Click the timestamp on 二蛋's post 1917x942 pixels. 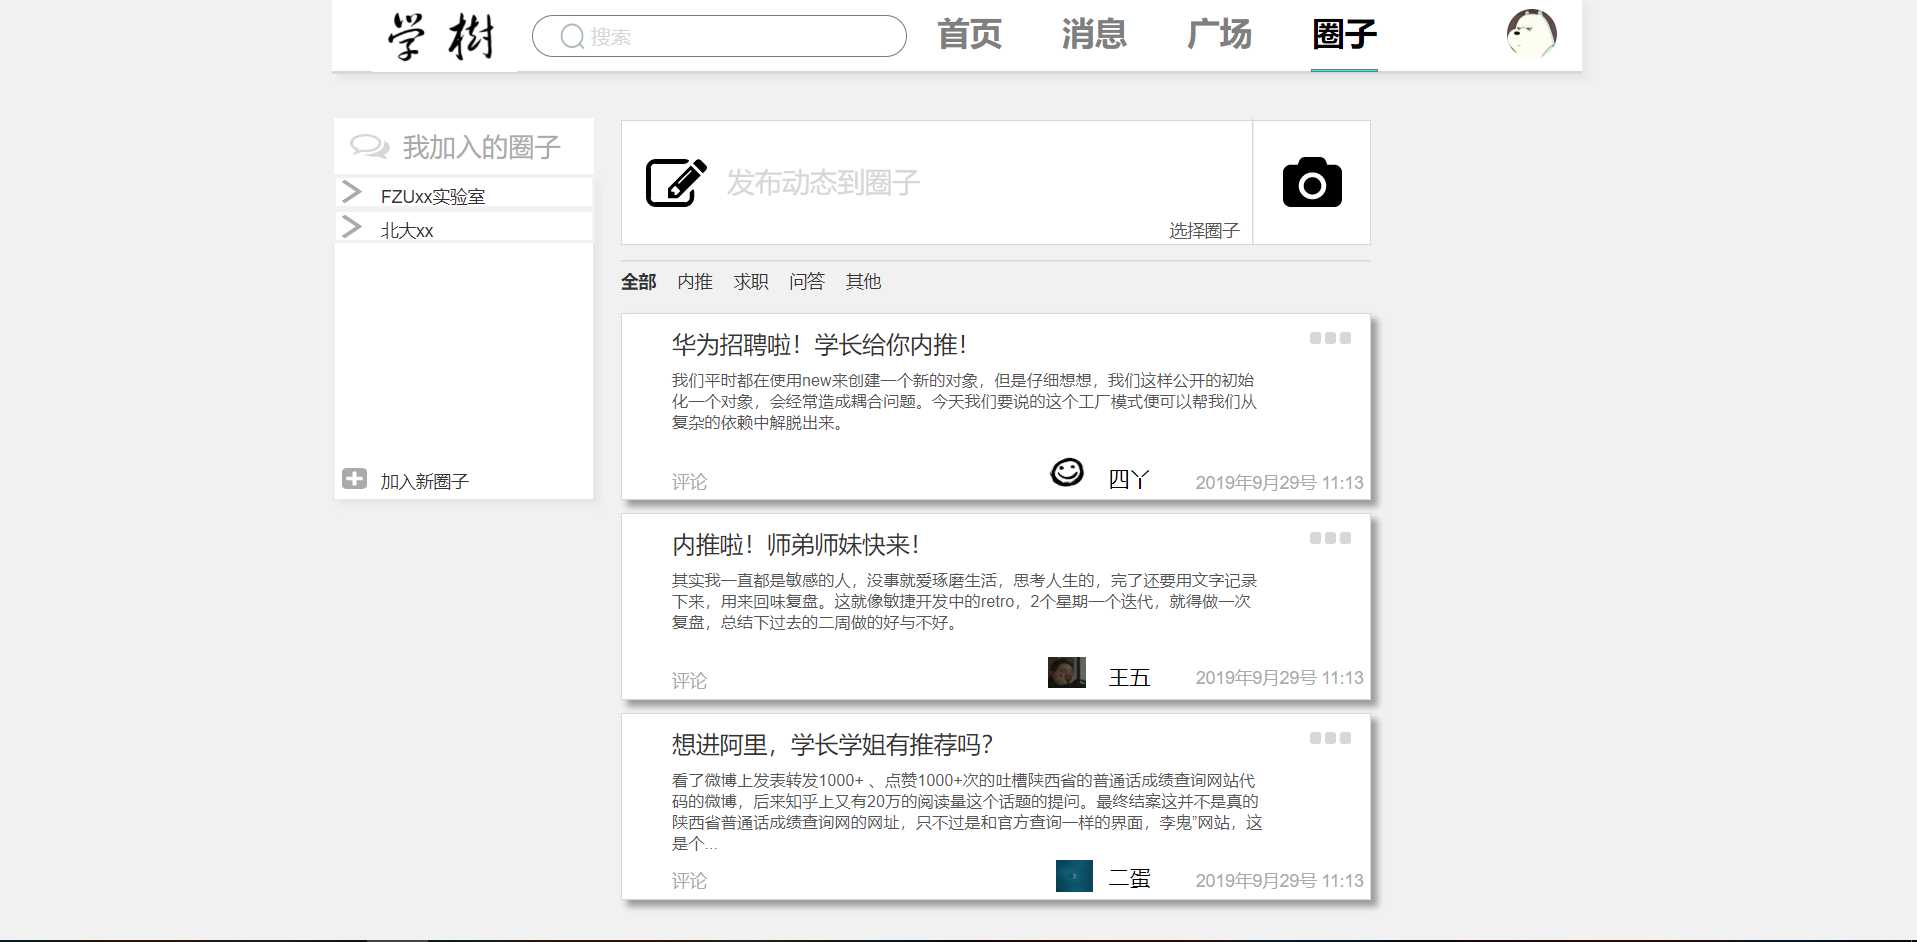click(1279, 881)
